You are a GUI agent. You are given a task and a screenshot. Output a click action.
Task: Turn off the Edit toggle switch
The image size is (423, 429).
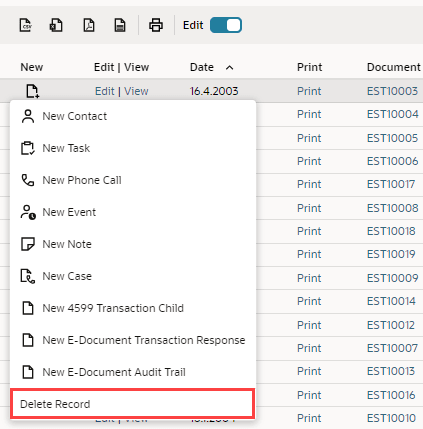(x=226, y=25)
